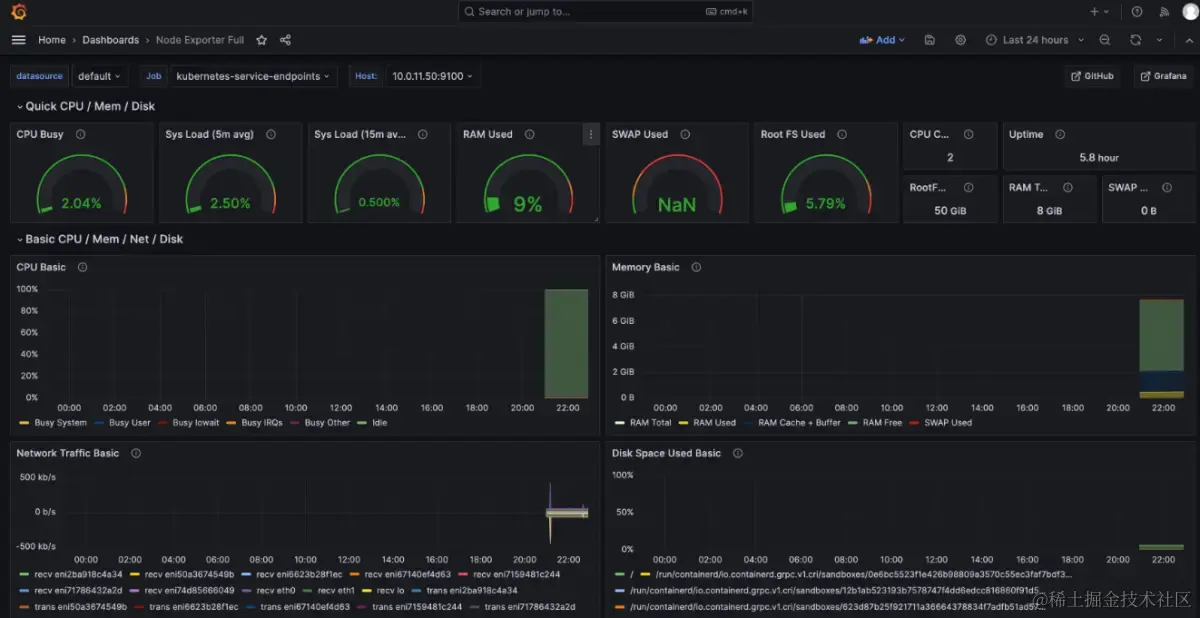Show info icon for Uptime panel

click(x=1060, y=134)
